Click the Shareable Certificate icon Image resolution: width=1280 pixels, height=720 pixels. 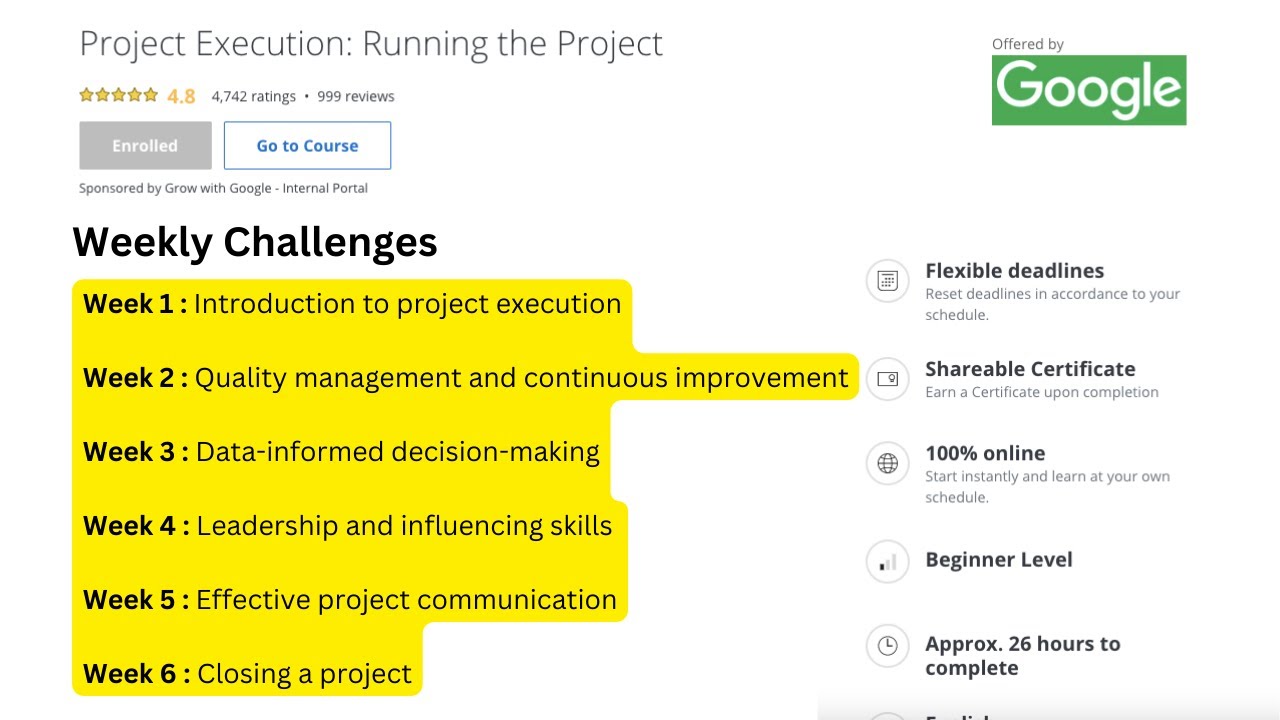pos(887,379)
